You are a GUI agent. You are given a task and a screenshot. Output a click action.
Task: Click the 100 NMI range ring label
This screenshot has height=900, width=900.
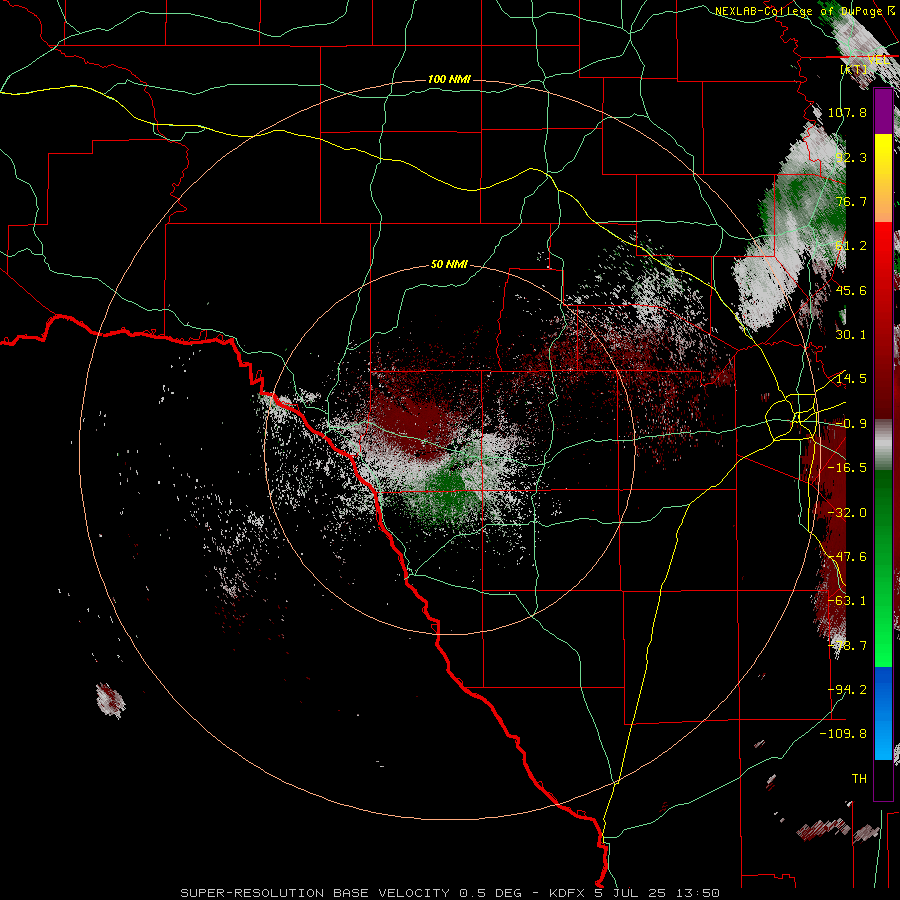point(449,79)
